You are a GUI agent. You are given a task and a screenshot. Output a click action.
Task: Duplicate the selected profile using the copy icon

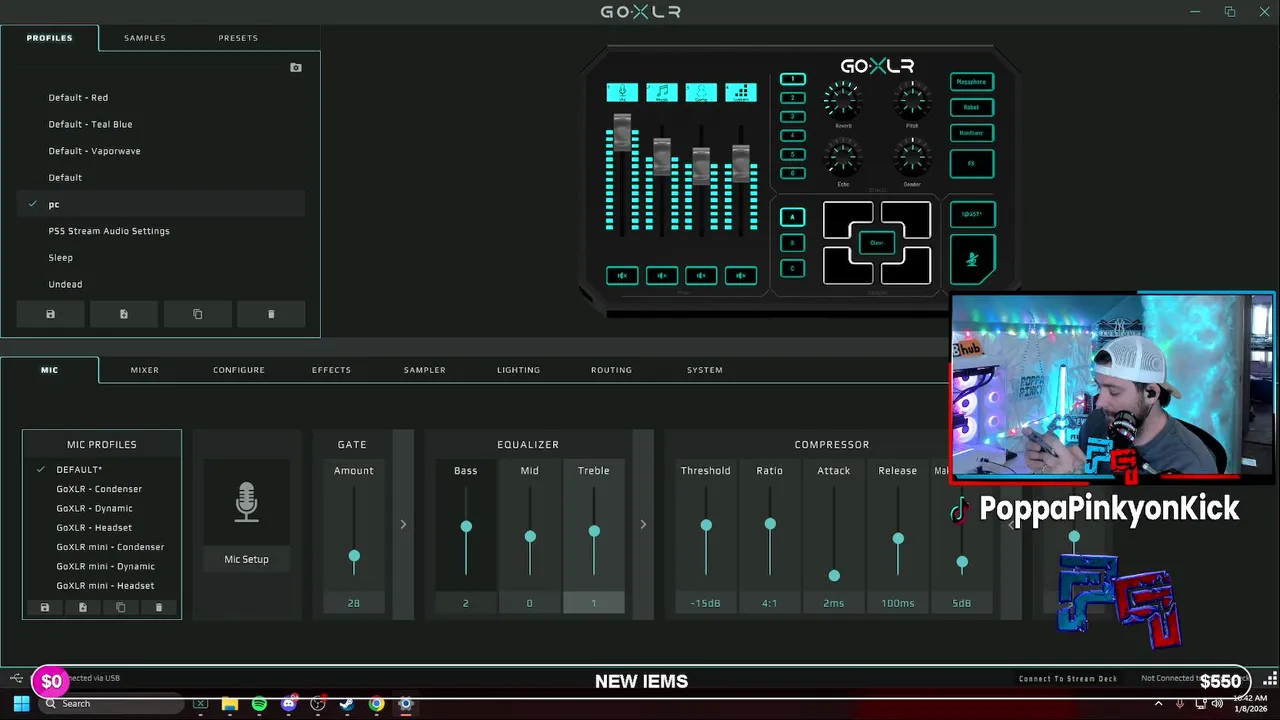coord(197,314)
